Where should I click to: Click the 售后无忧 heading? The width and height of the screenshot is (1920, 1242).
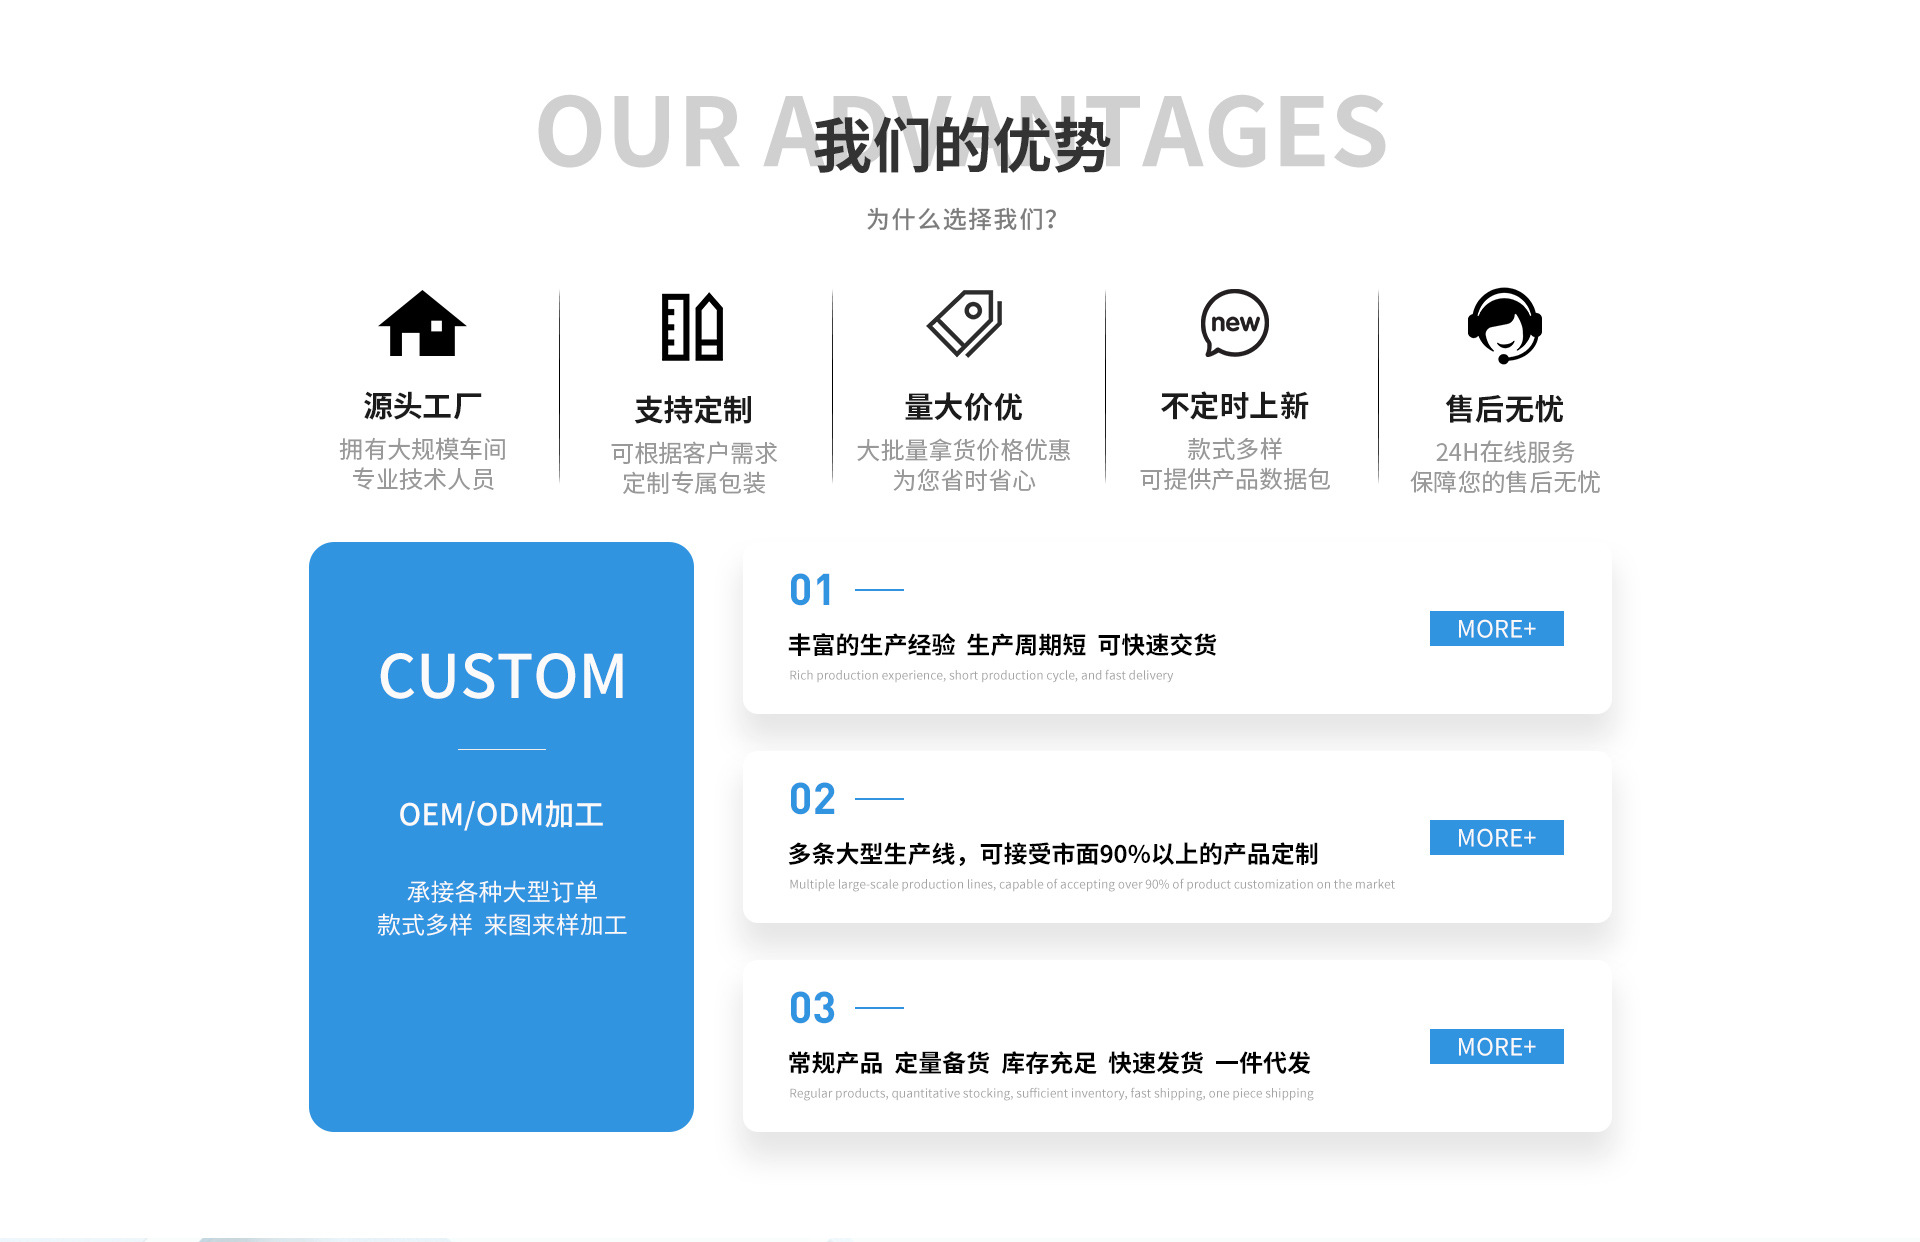click(x=1505, y=409)
